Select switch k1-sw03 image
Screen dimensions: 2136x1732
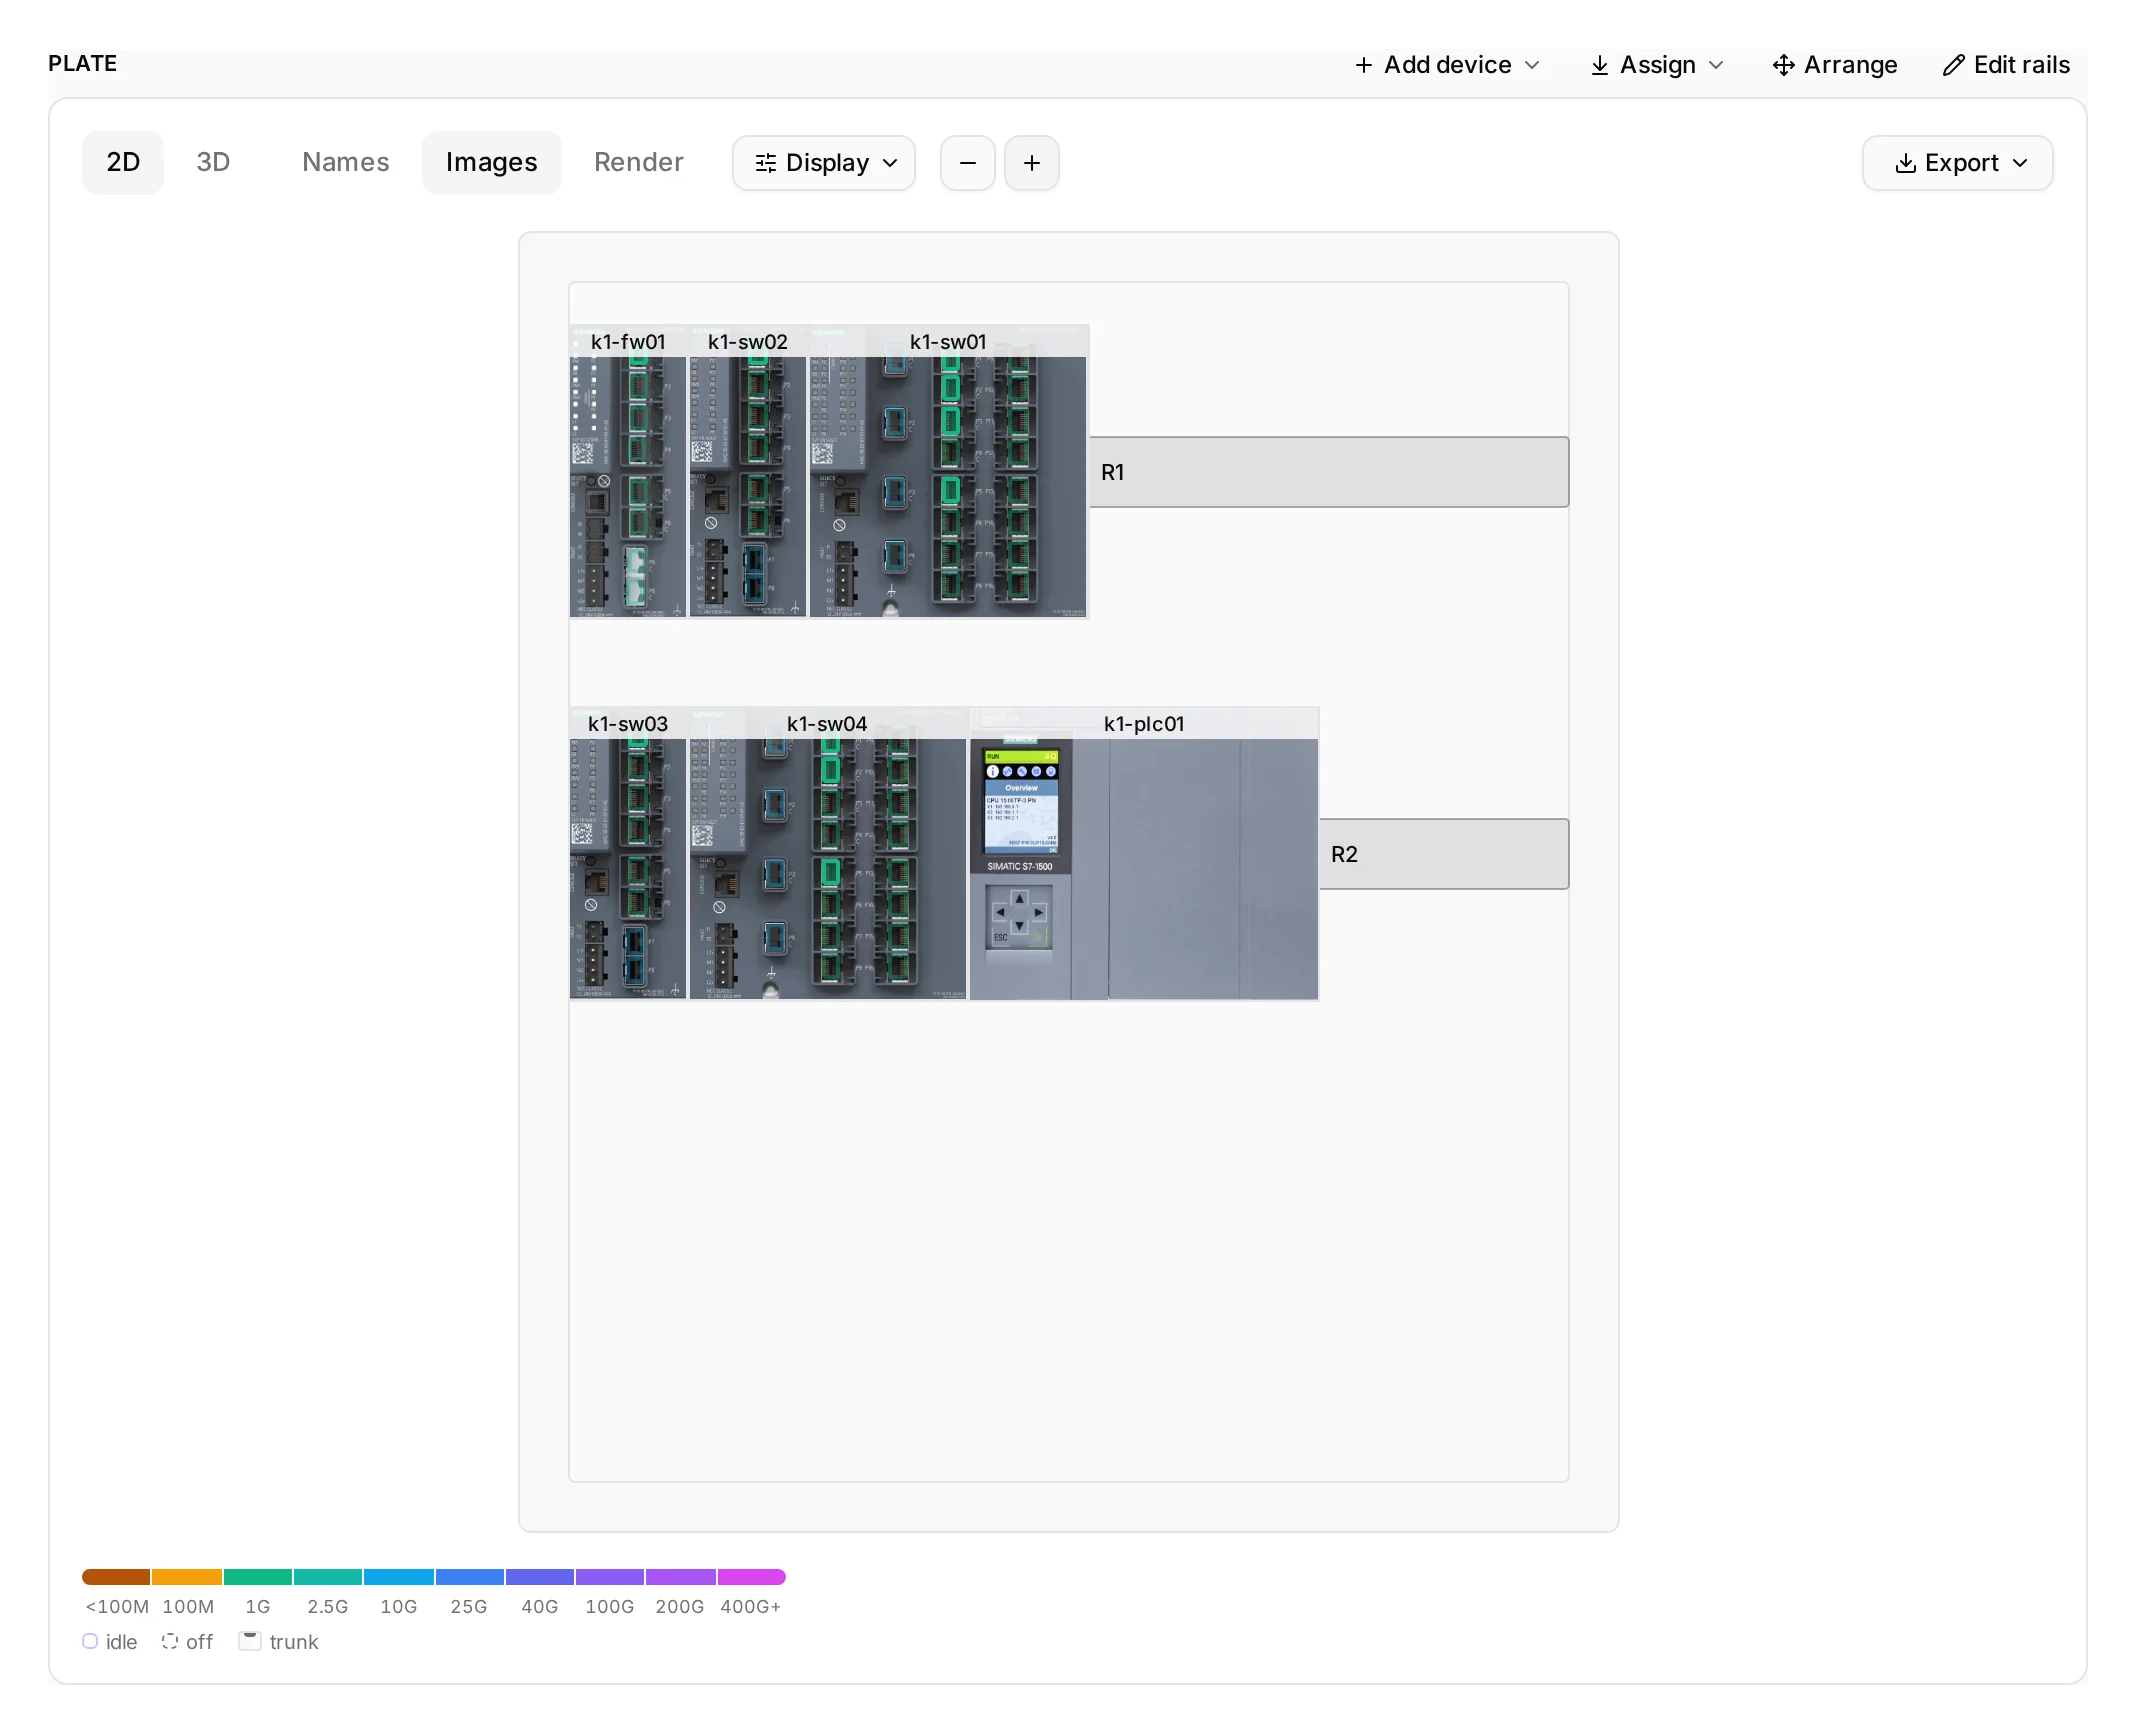(x=628, y=854)
